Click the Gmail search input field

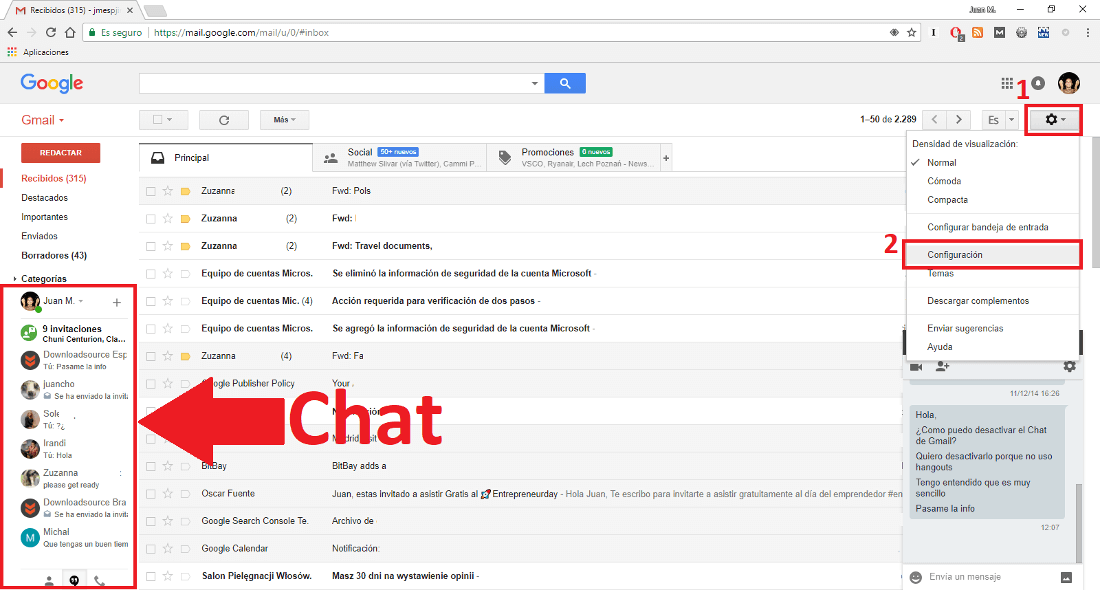coord(334,83)
